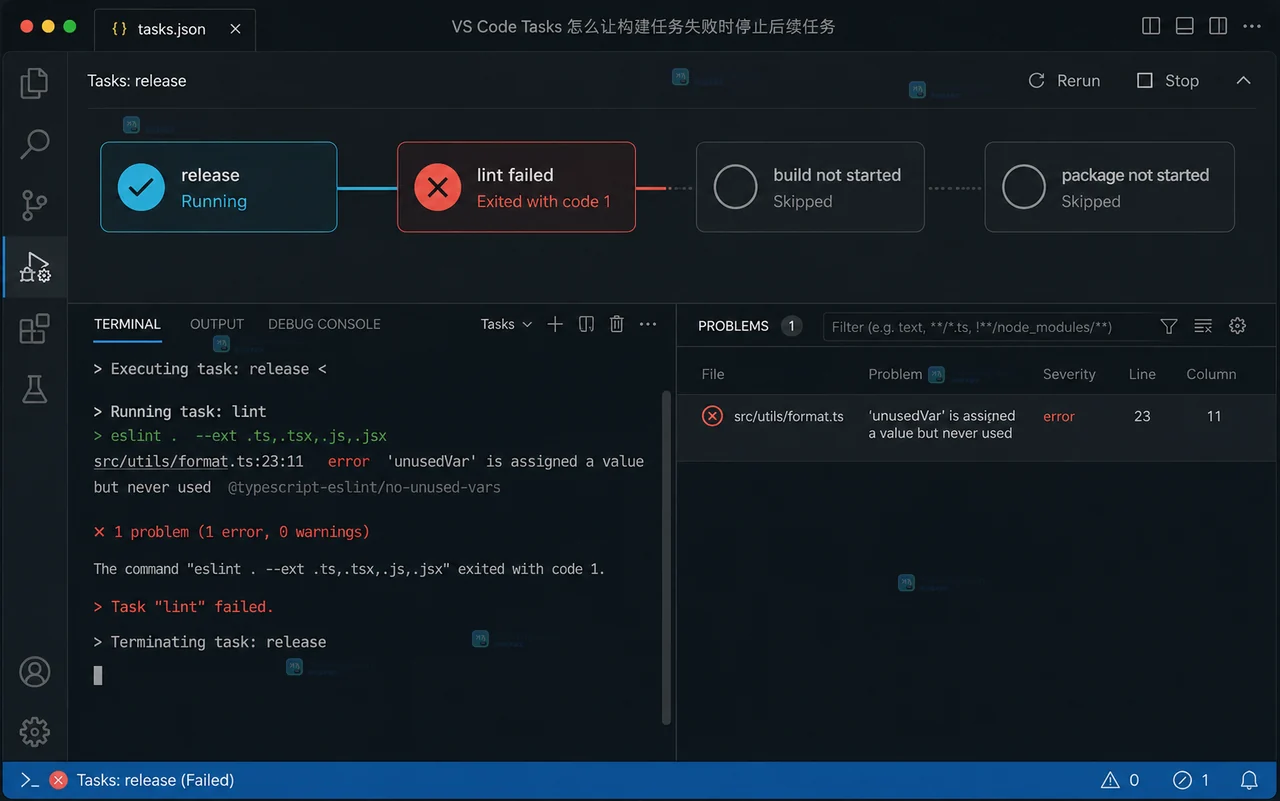
Task: Select the lint failed task card
Action: coord(516,187)
